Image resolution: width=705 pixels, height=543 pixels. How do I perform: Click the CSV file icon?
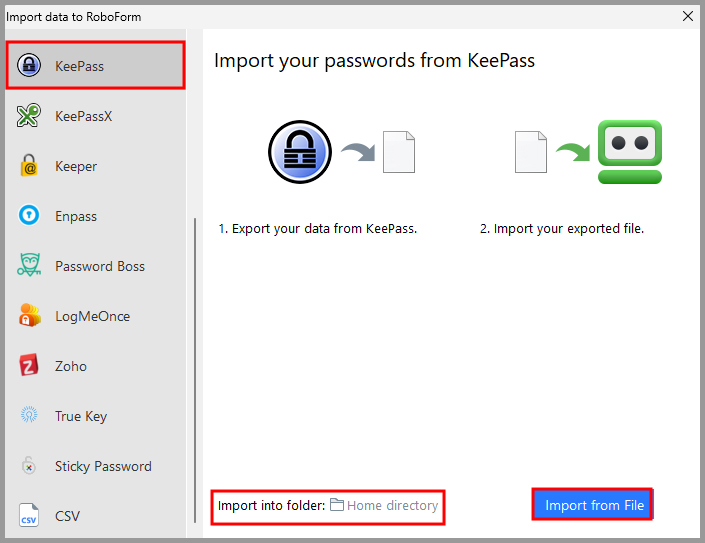click(29, 516)
